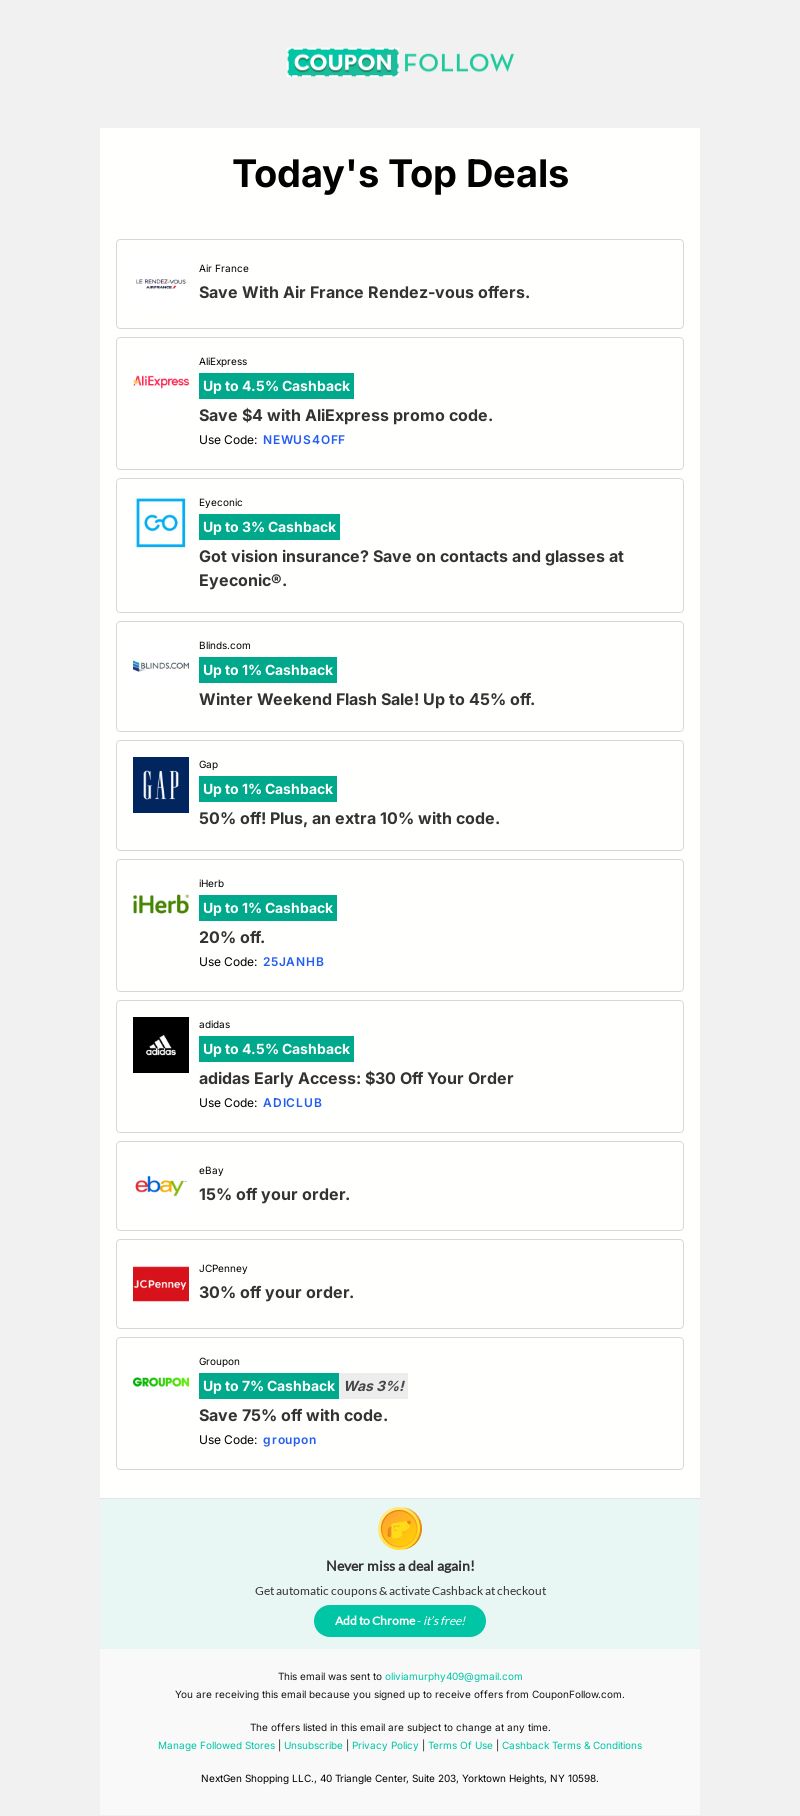
Task: Open the Gap store logo
Action: 161,785
